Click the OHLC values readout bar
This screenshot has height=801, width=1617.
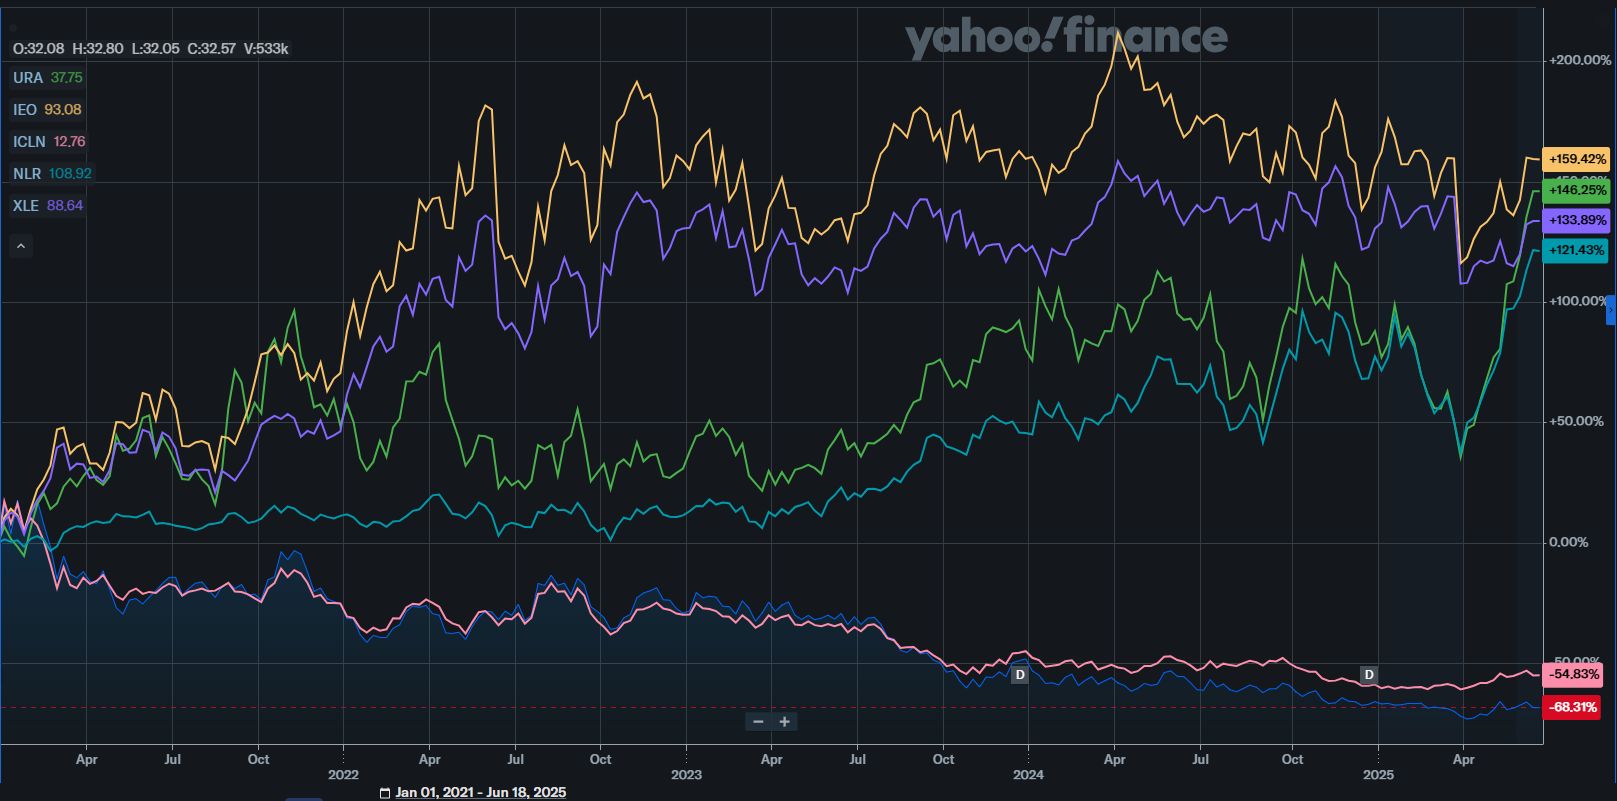150,48
